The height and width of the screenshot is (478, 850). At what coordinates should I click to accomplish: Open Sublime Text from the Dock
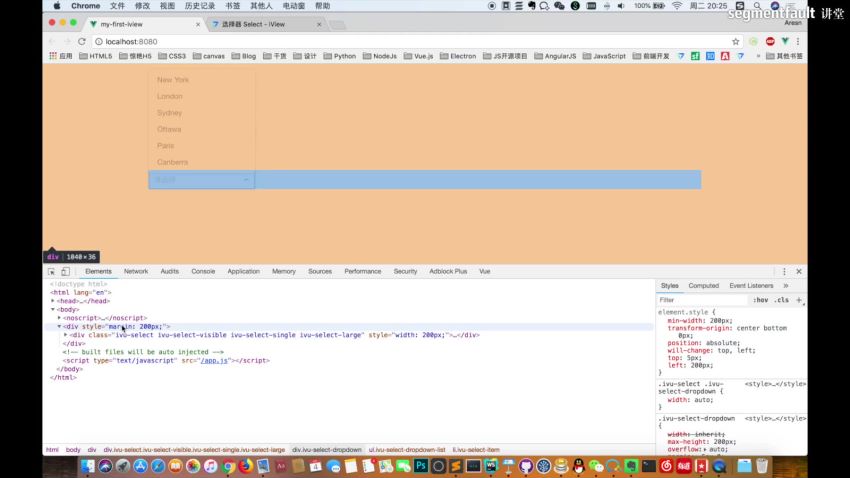click(x=456, y=466)
